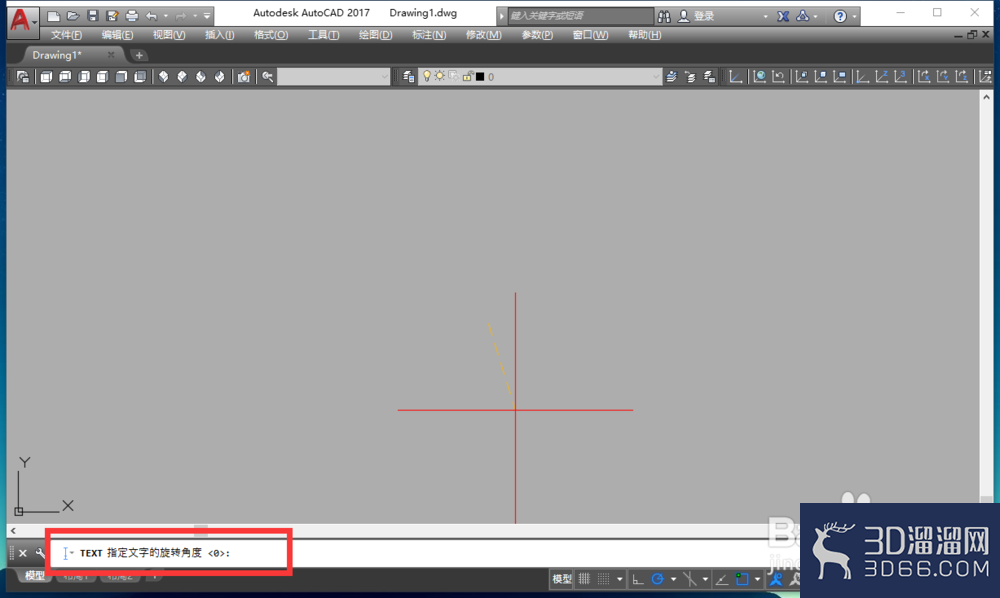This screenshot has height=598, width=1000.
Task: Toggle ortho mode in status bar
Action: pyautogui.click(x=638, y=579)
